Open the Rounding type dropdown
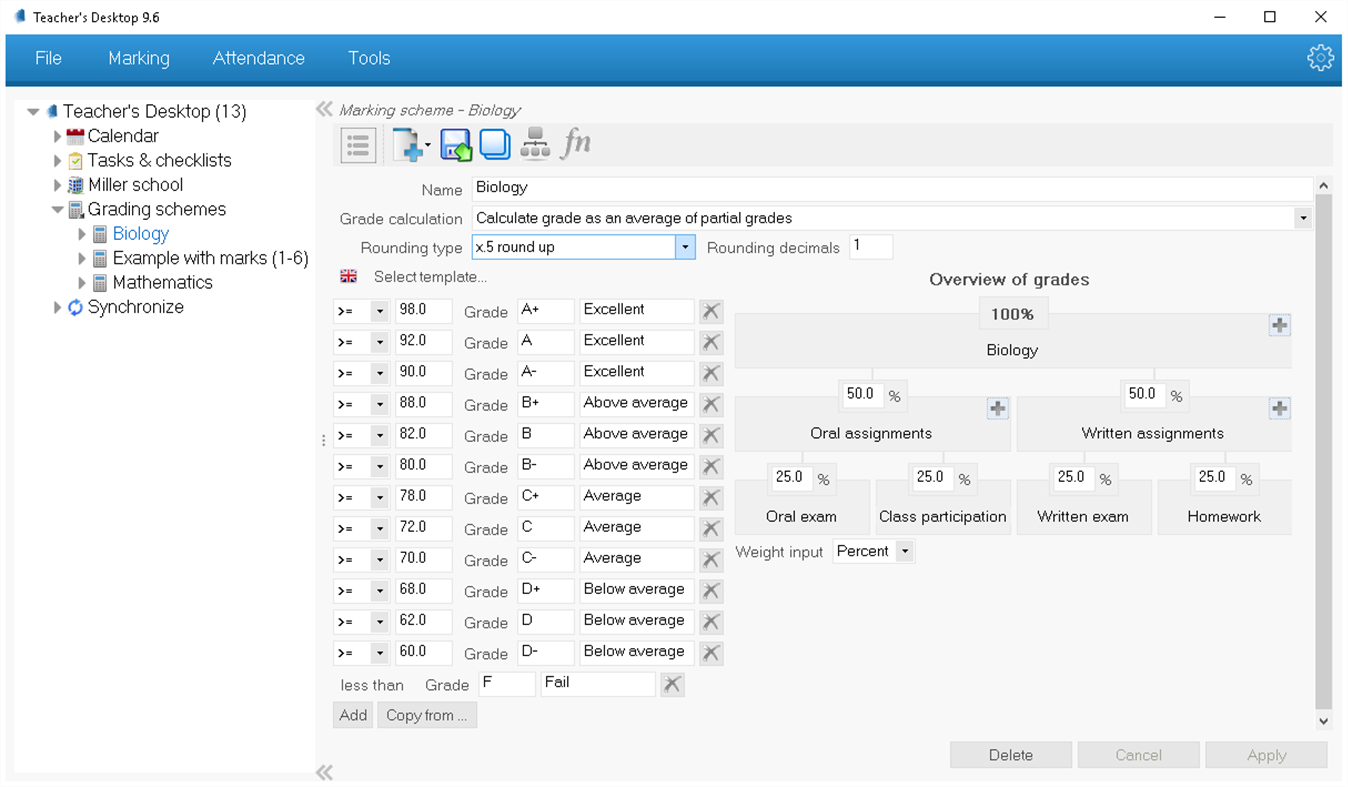The width and height of the screenshot is (1348, 787). point(685,246)
